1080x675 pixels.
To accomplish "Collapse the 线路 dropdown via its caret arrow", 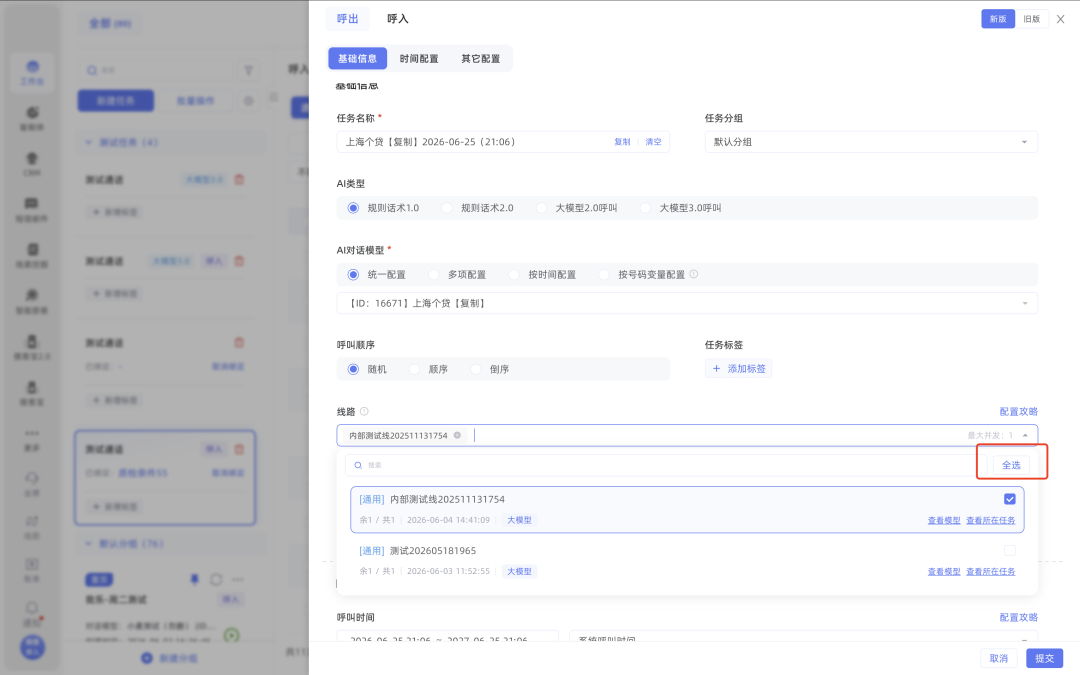I will [1026, 435].
